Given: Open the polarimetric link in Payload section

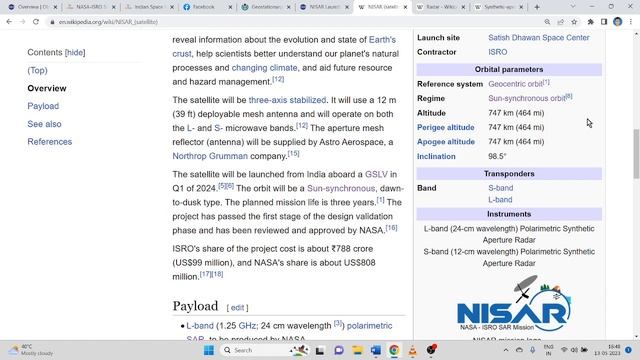Looking at the screenshot, I should click(x=369, y=326).
